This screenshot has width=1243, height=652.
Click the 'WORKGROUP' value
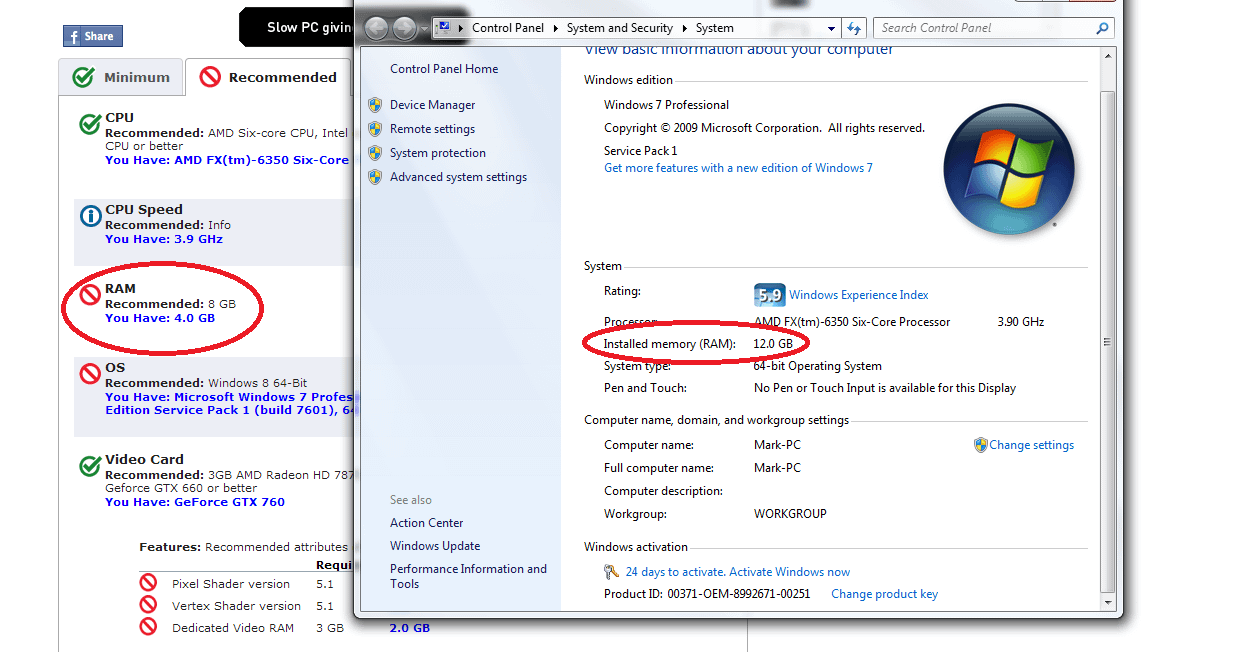(x=790, y=514)
